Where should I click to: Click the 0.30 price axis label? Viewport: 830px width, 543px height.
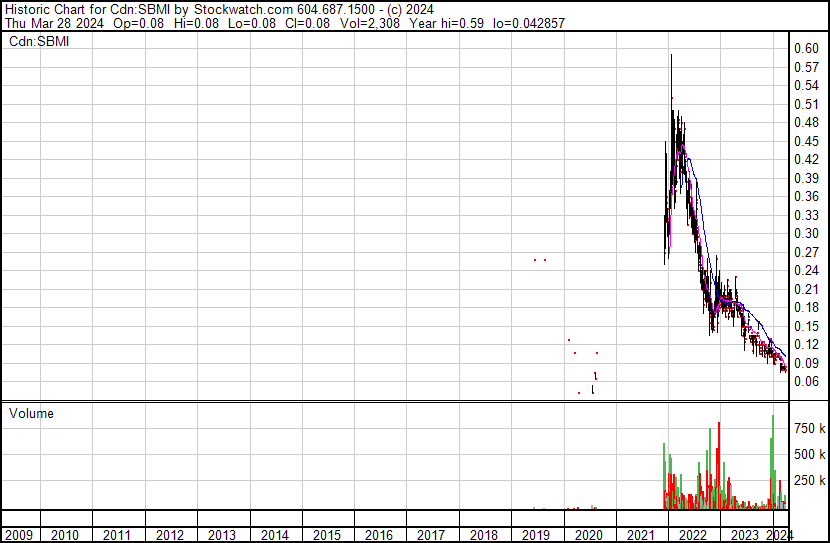(806, 233)
